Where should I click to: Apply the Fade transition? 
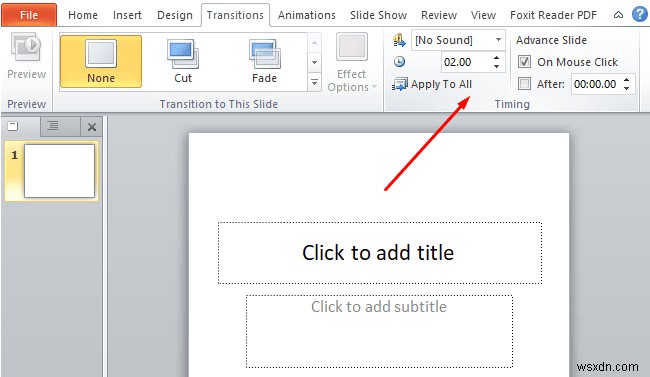[264, 61]
